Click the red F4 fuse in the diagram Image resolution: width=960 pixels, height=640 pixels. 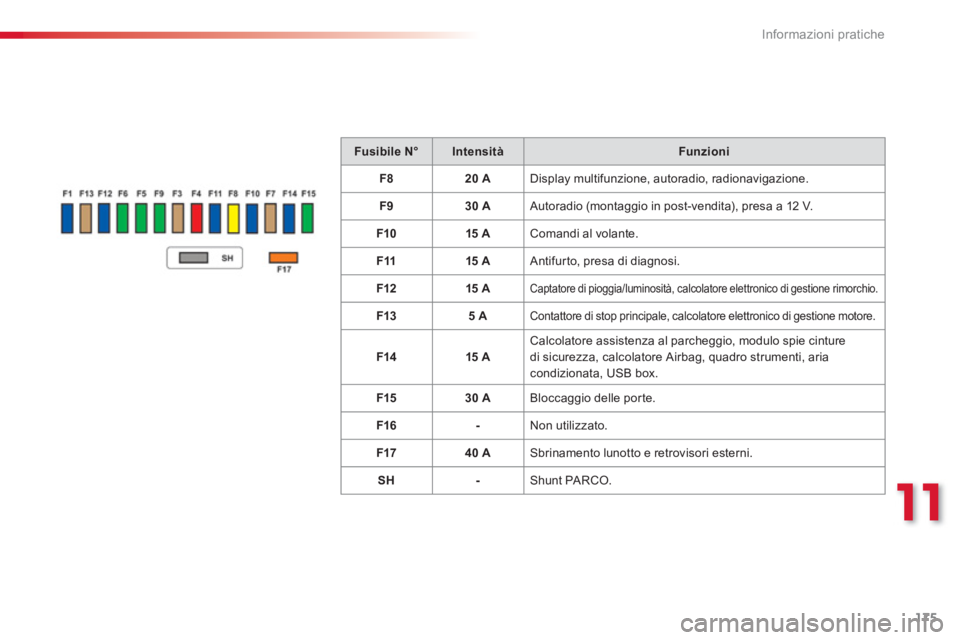(197, 218)
